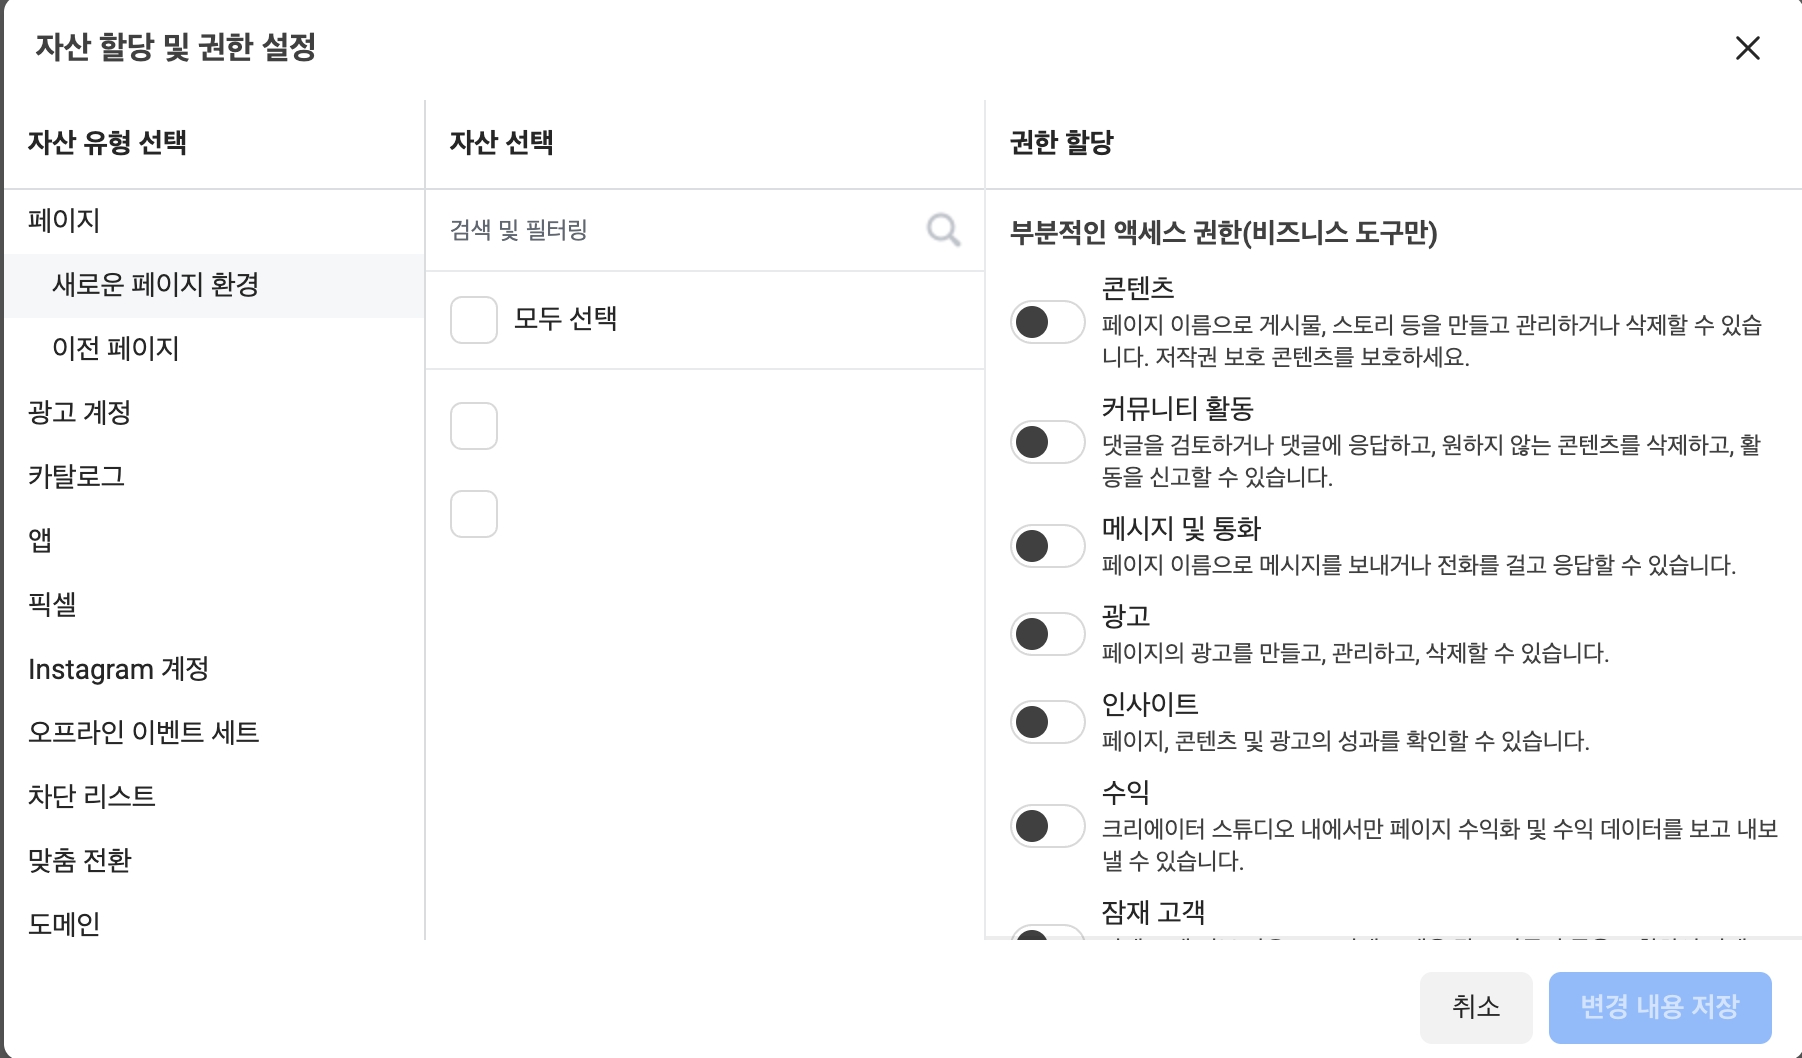
Task: Click the search magnifier icon
Action: 943,230
